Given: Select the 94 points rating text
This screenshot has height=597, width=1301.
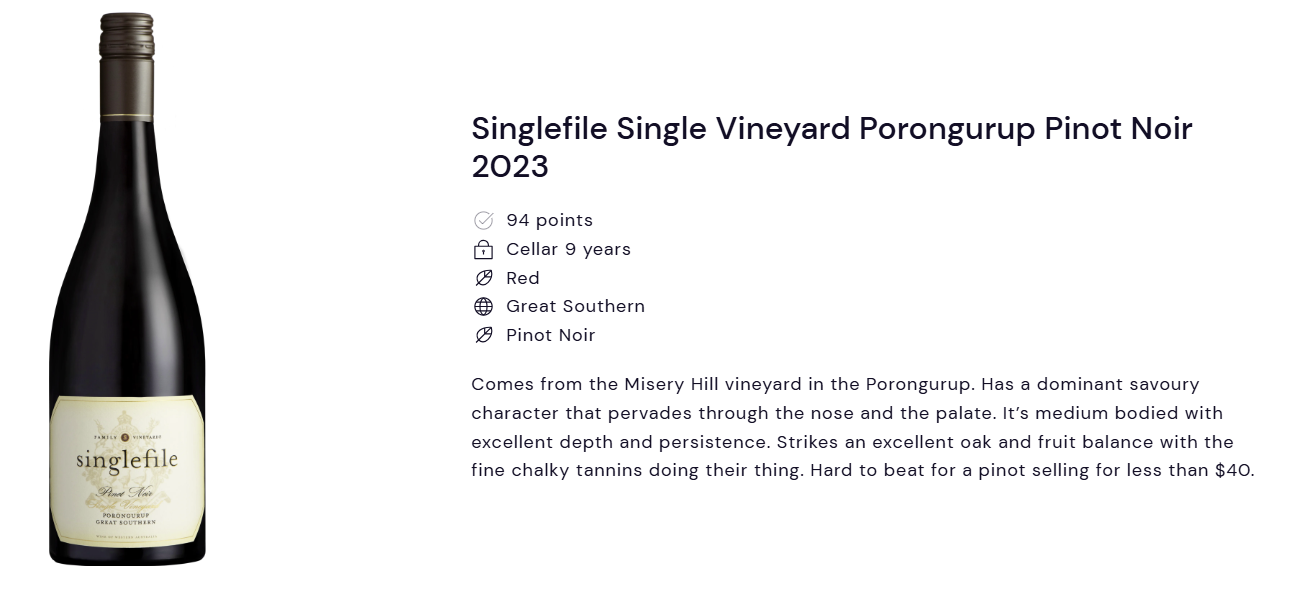Looking at the screenshot, I should (549, 220).
